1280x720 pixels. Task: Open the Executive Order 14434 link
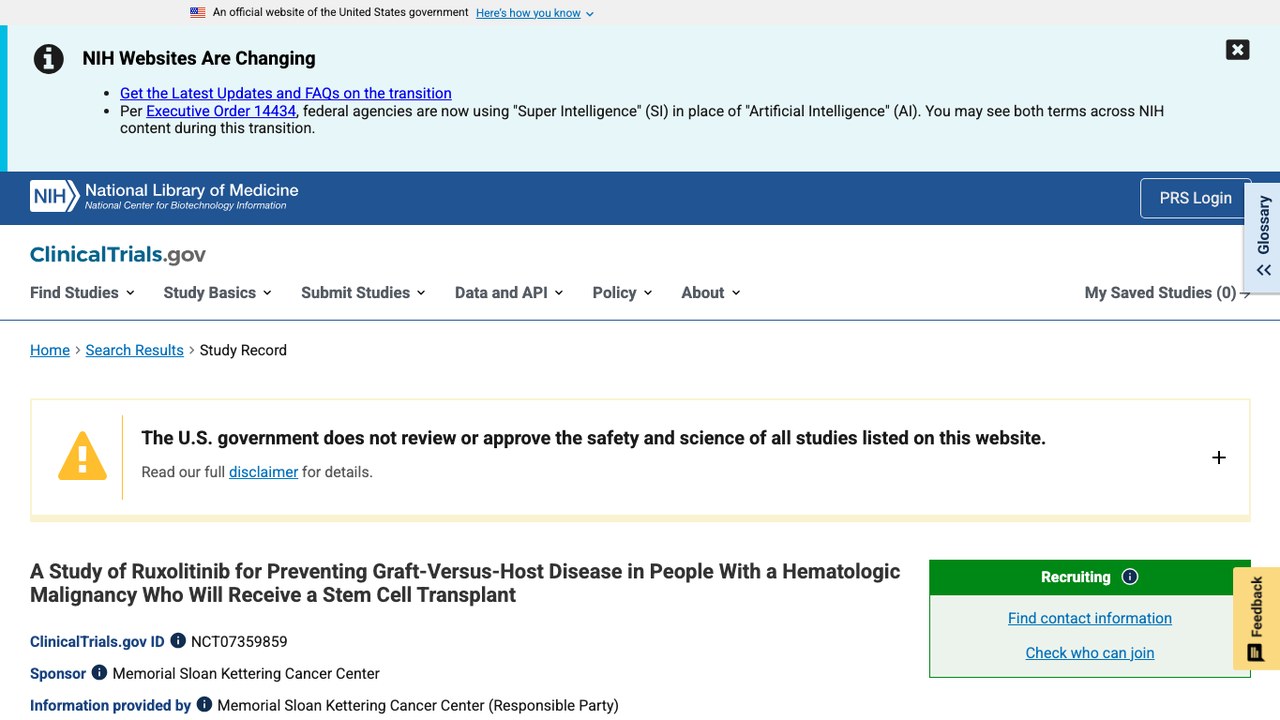coord(221,111)
